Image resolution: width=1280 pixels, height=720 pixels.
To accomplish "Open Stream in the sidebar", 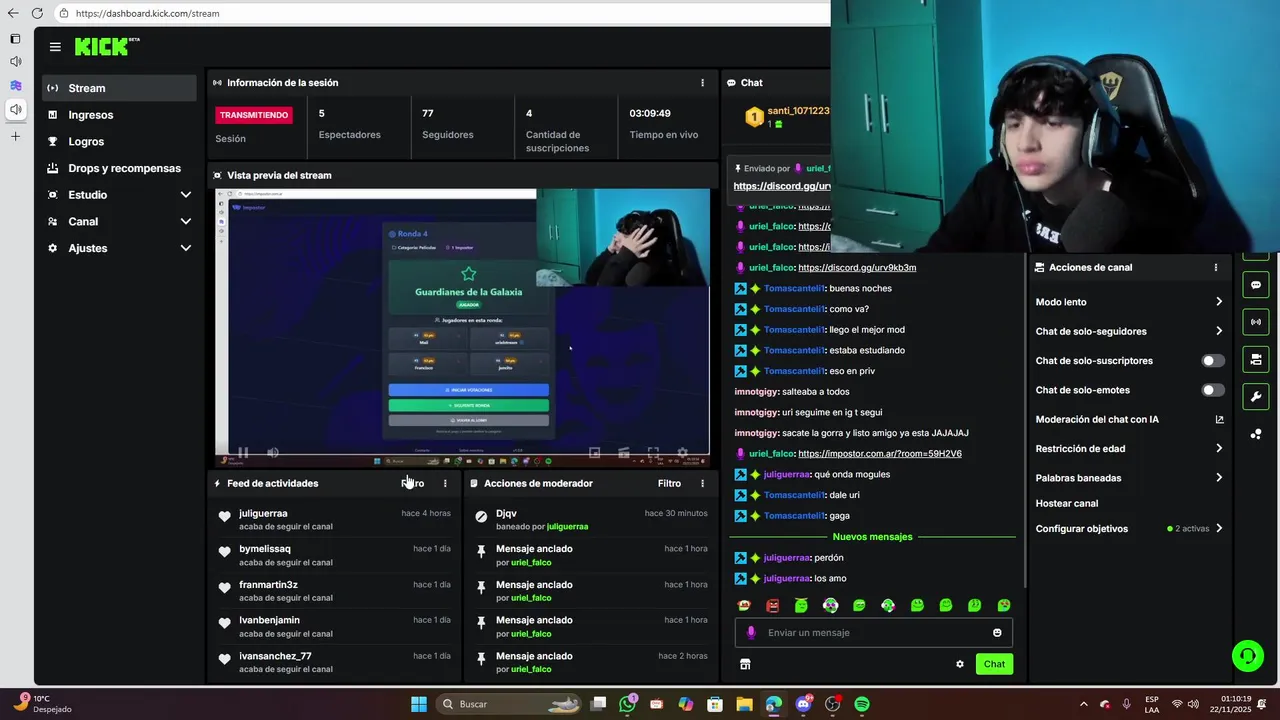I will (x=119, y=88).
